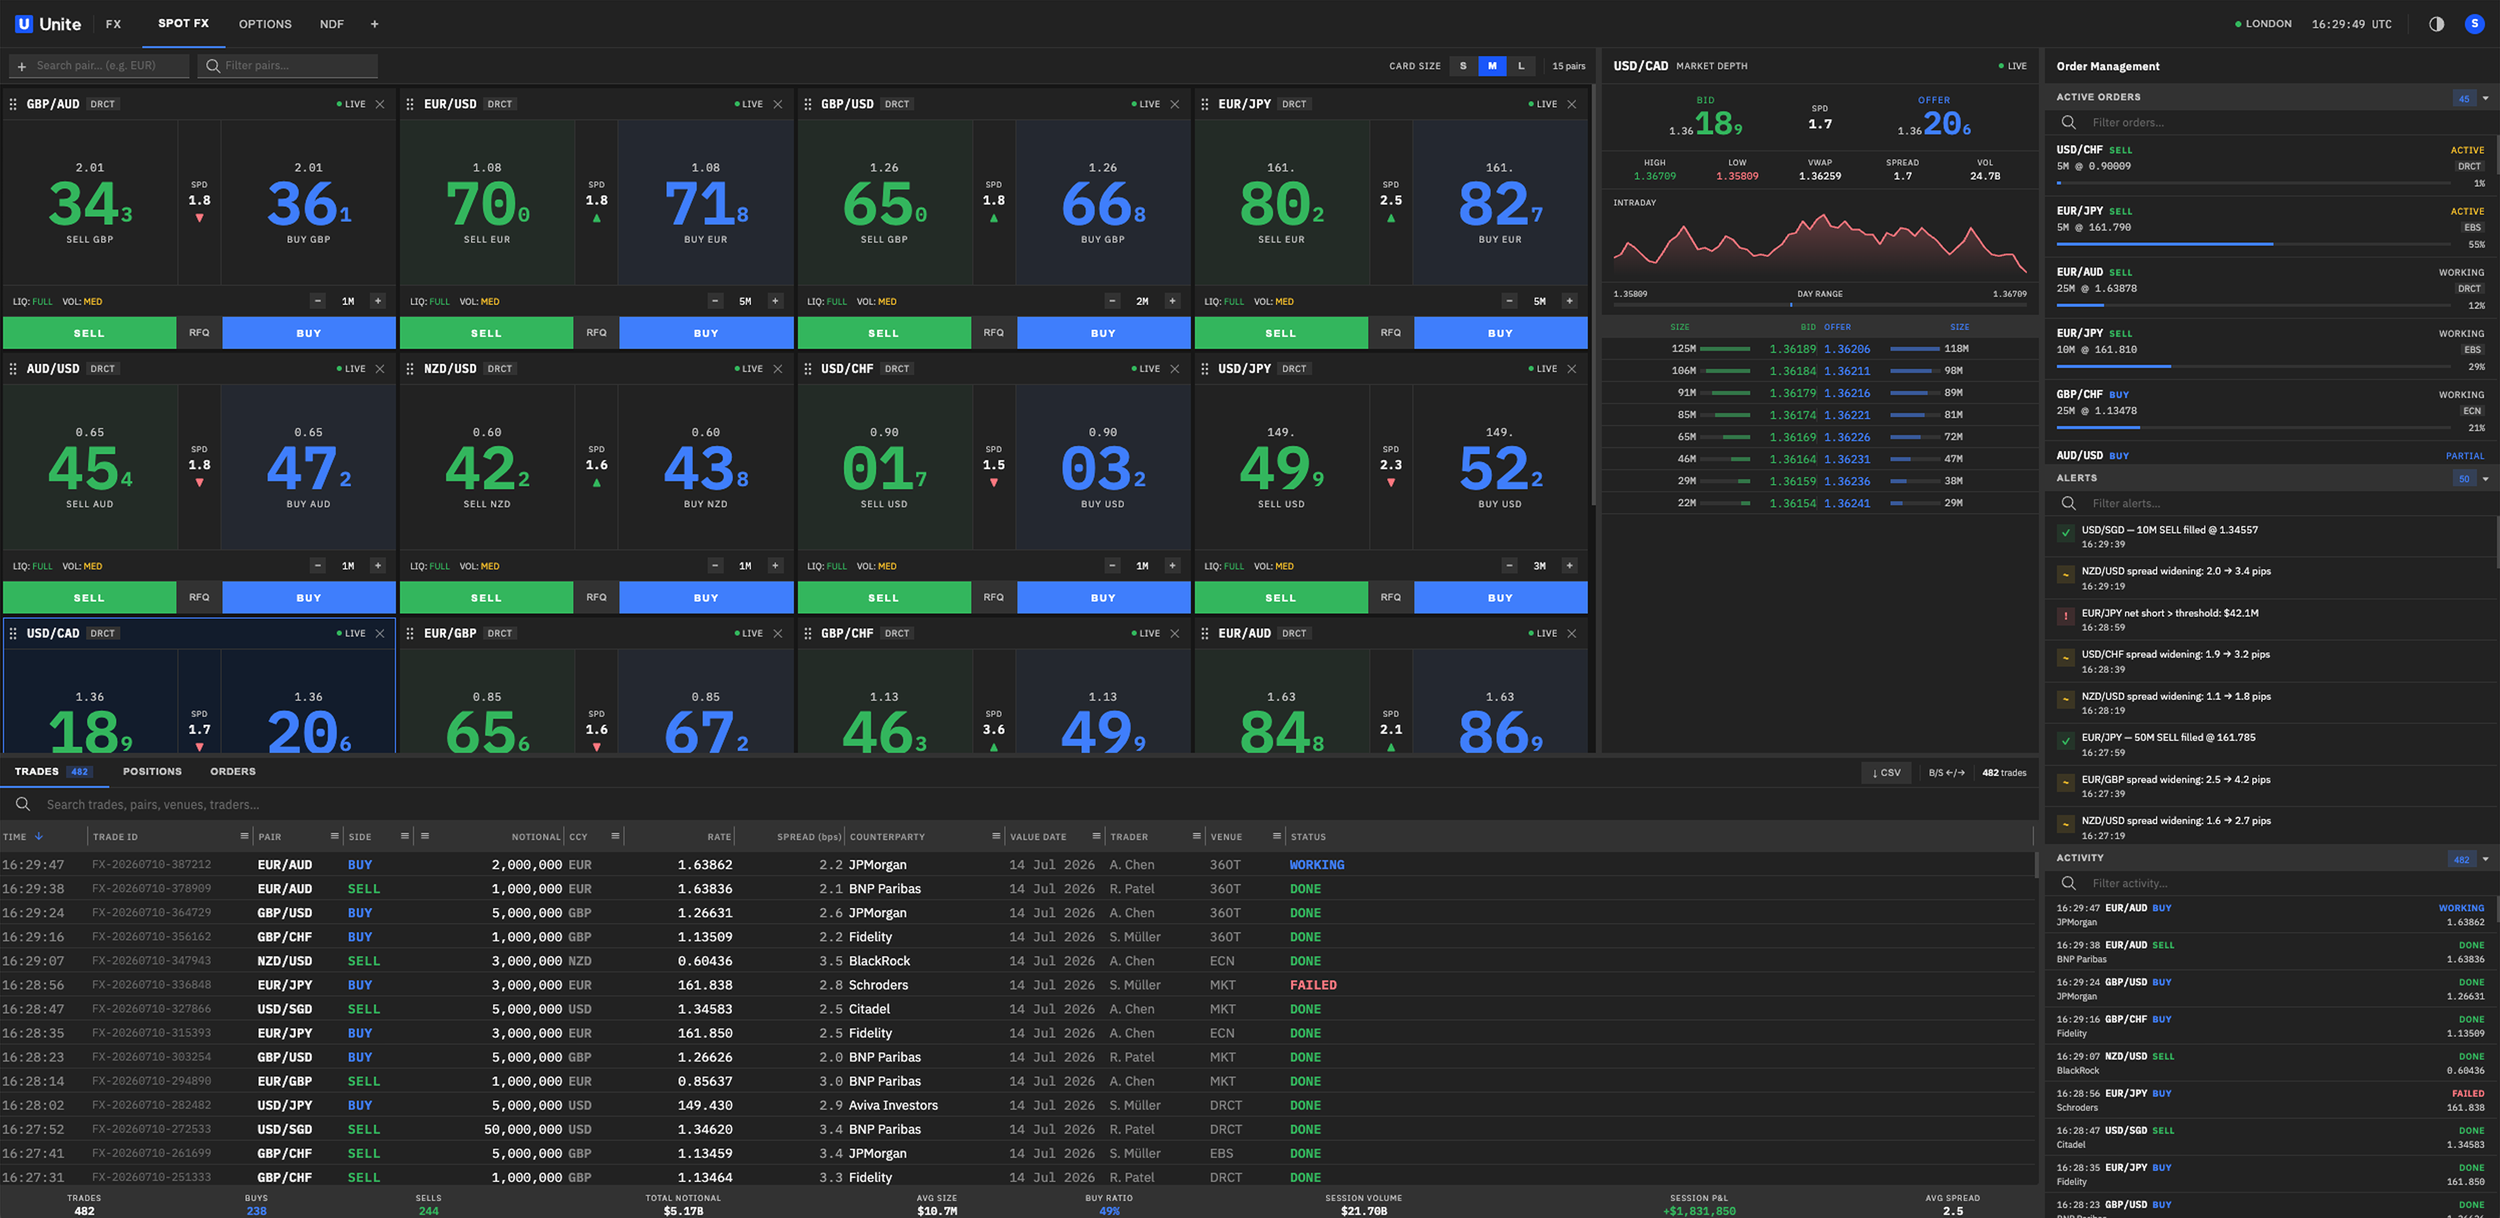2500x1218 pixels.
Task: Select the SPOT FX tab
Action: point(184,23)
